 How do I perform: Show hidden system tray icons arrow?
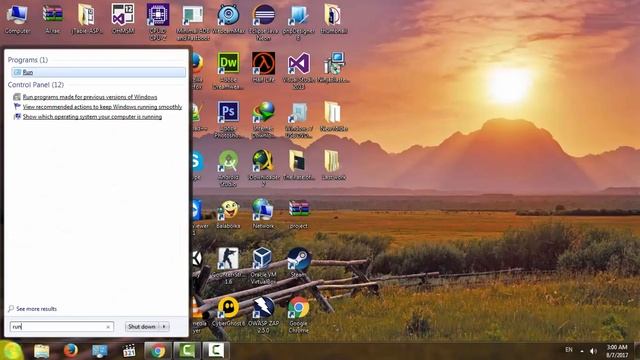point(582,351)
